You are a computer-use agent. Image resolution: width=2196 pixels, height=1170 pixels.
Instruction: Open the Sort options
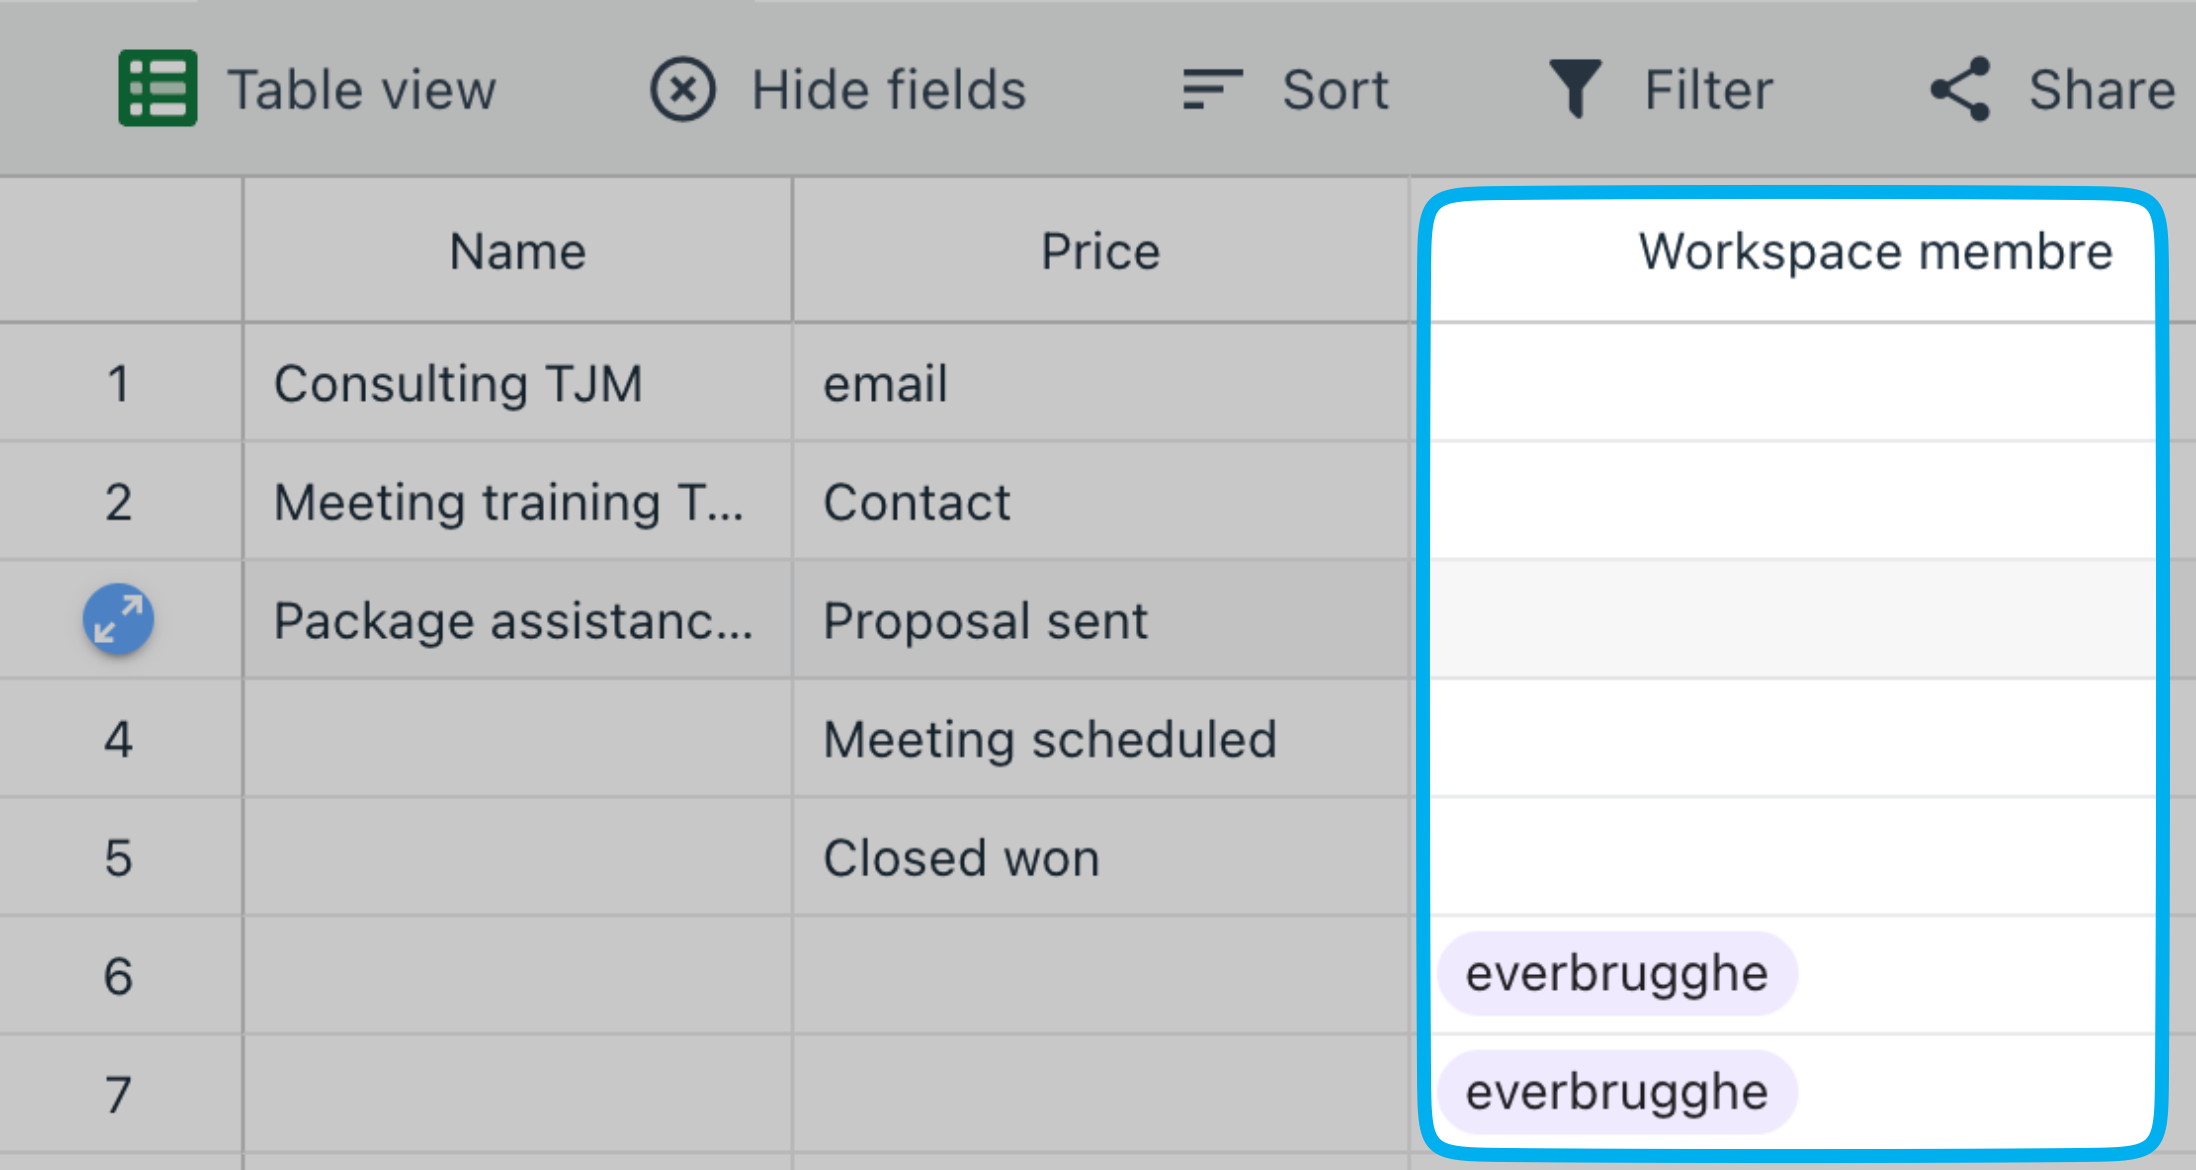click(1285, 89)
